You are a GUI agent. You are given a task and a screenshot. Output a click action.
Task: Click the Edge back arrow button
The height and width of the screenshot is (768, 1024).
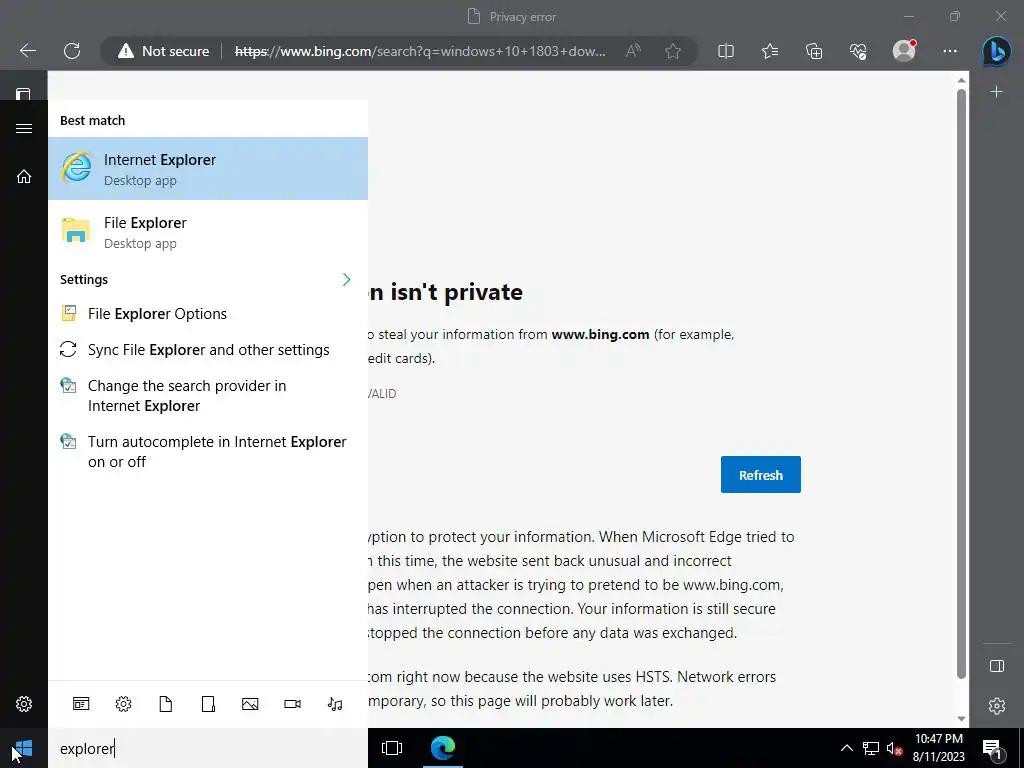[x=27, y=51]
